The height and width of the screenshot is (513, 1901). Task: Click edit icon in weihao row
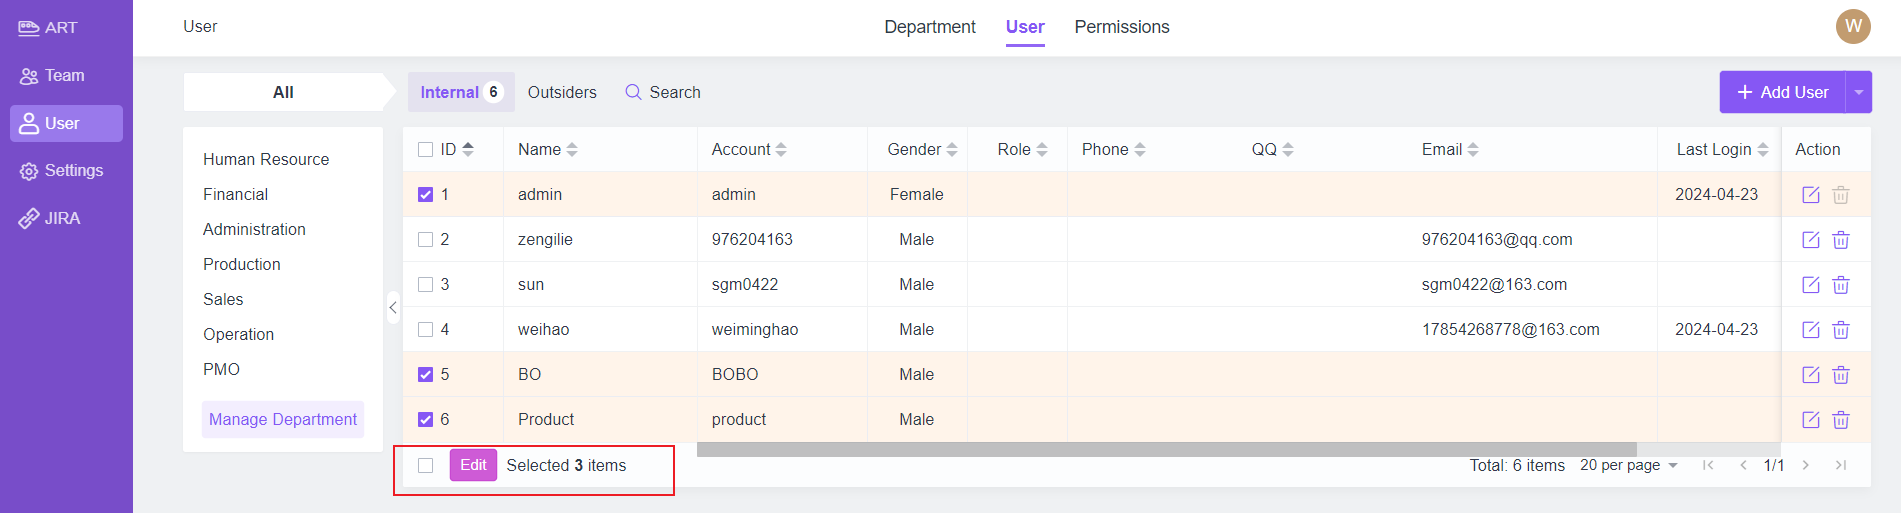click(1810, 330)
